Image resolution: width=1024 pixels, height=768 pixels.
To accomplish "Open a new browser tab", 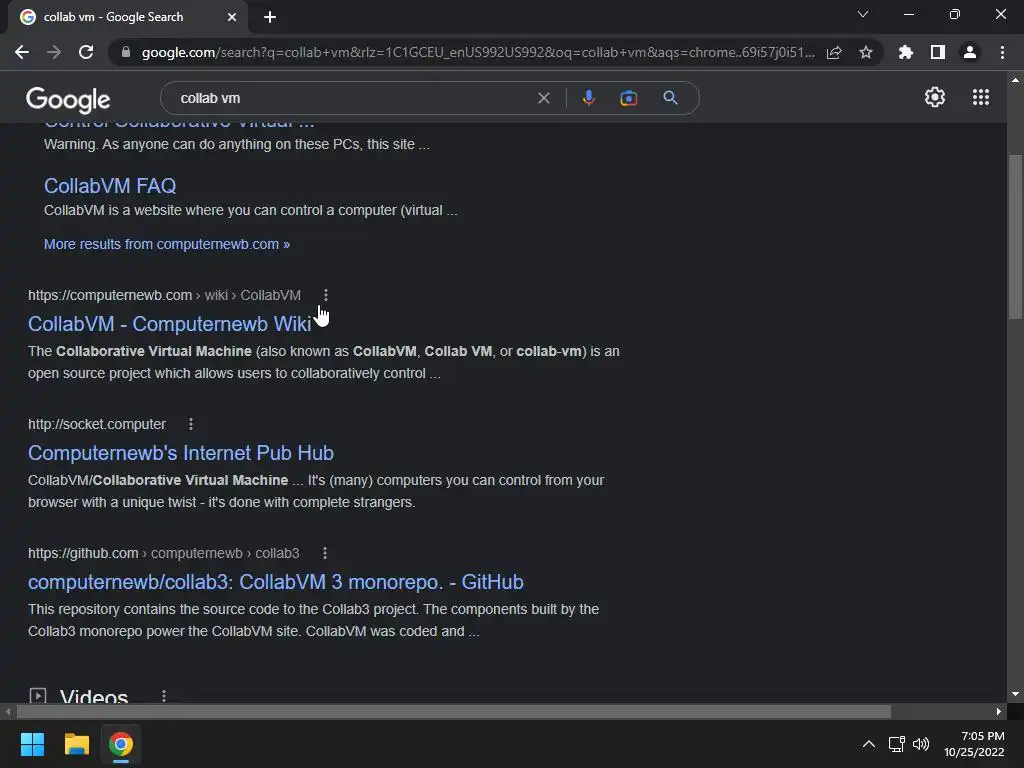I will click(270, 17).
